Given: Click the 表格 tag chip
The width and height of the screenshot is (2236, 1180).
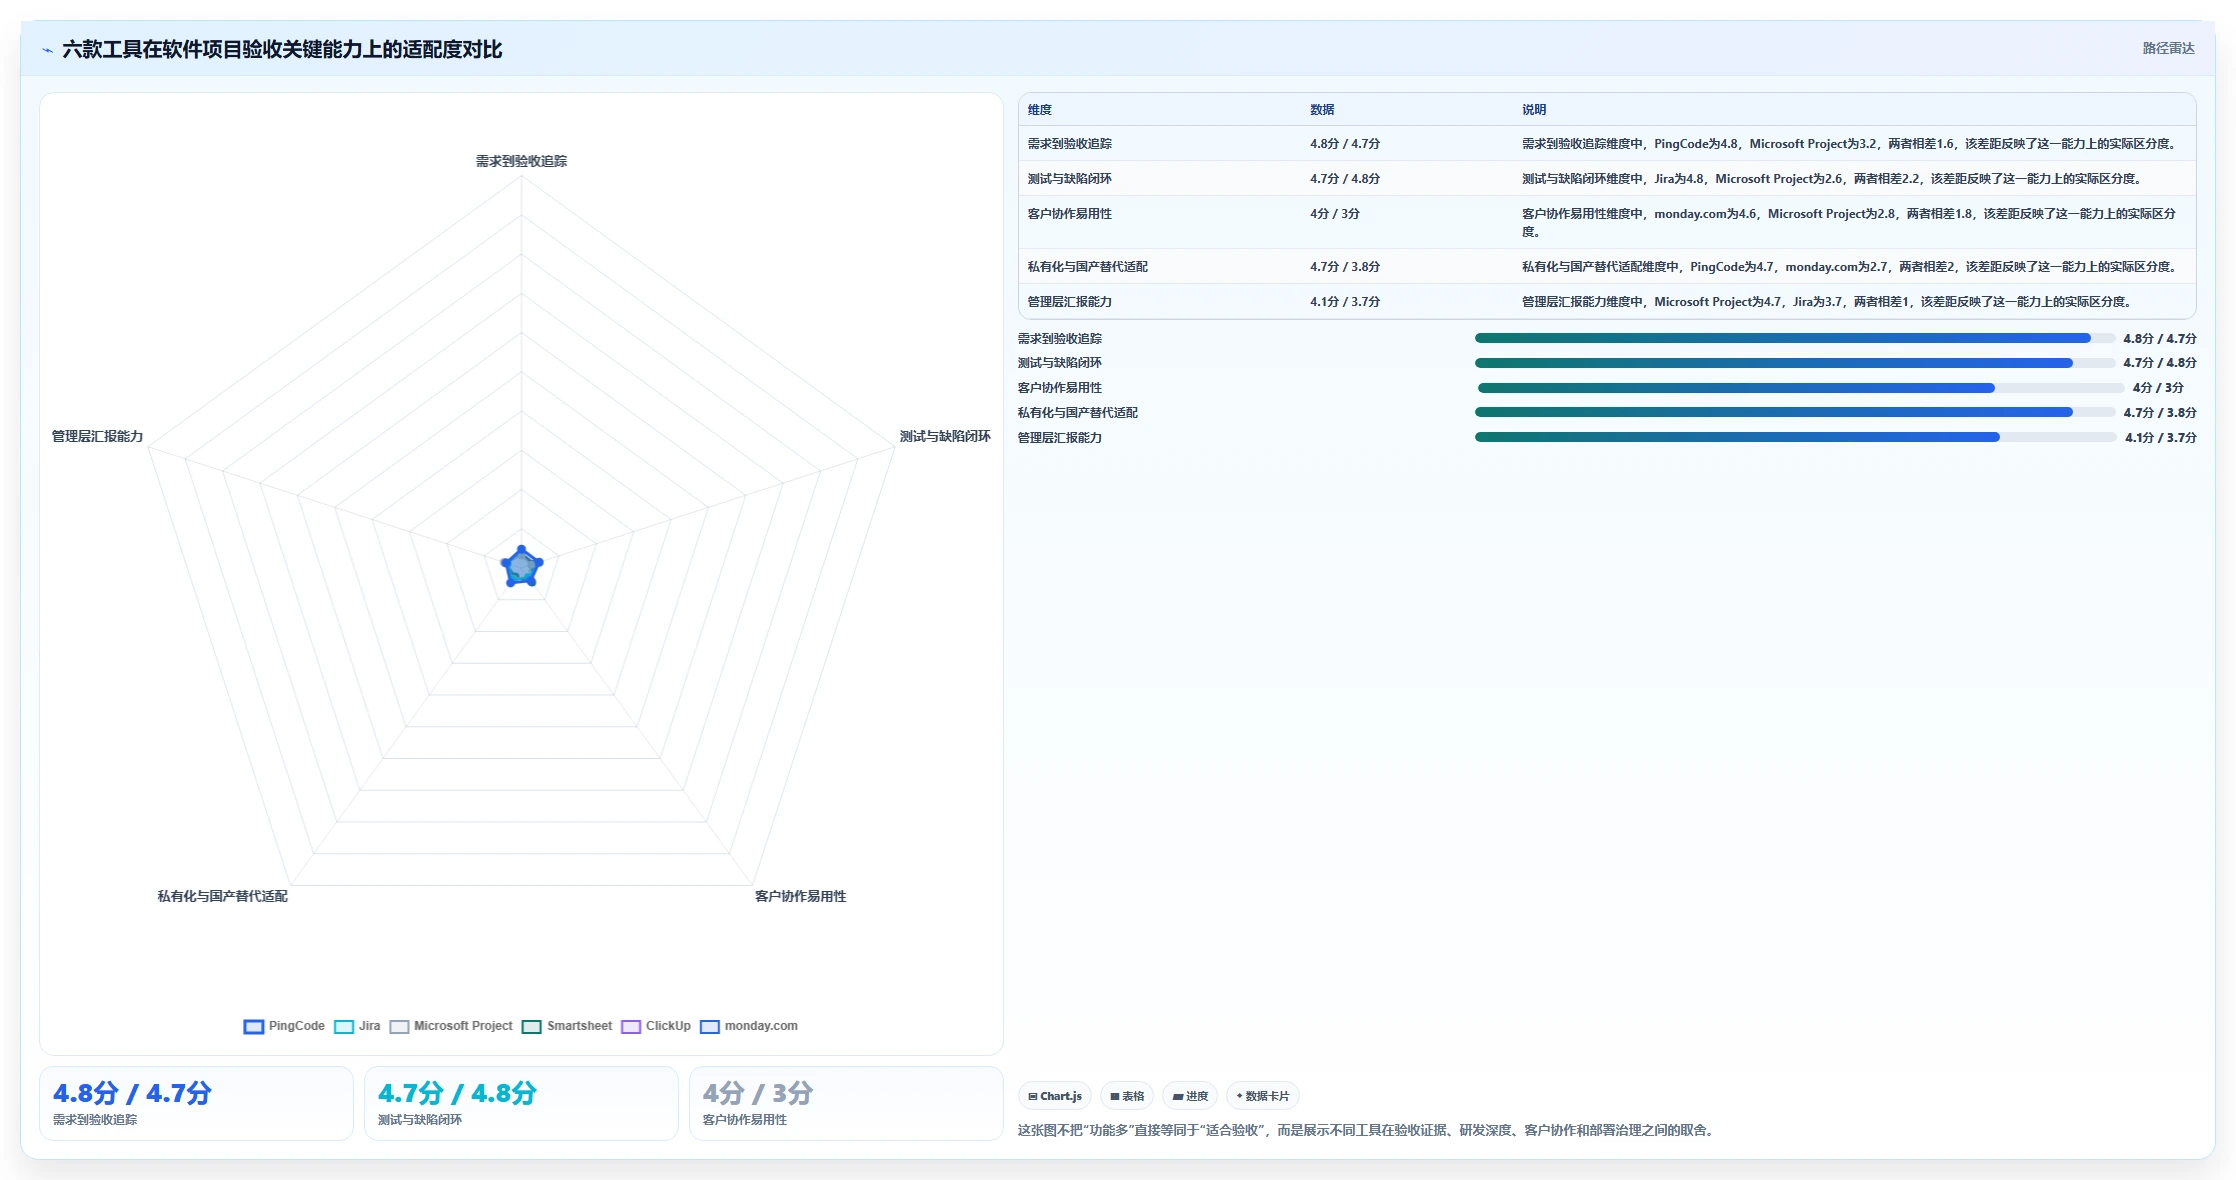Looking at the screenshot, I should point(1127,1096).
